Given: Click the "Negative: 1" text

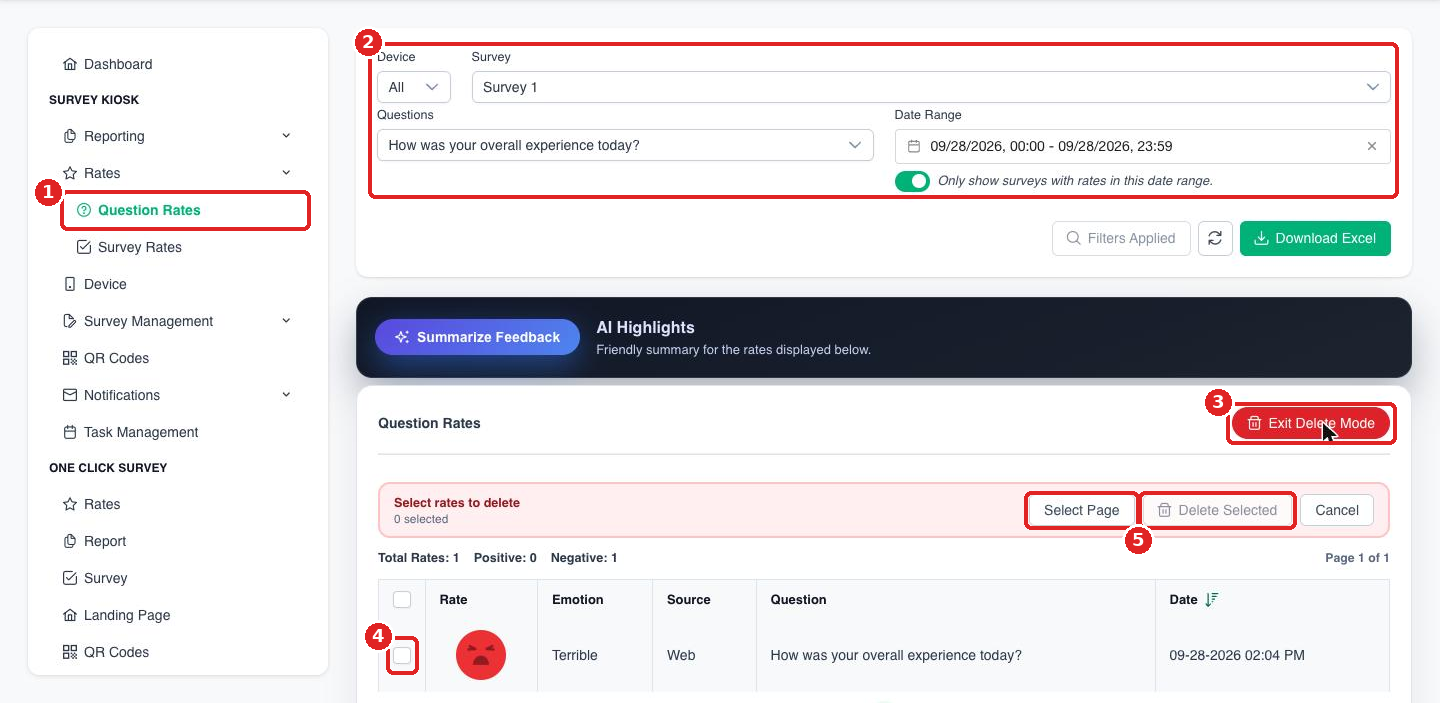Looking at the screenshot, I should click(x=584, y=558).
